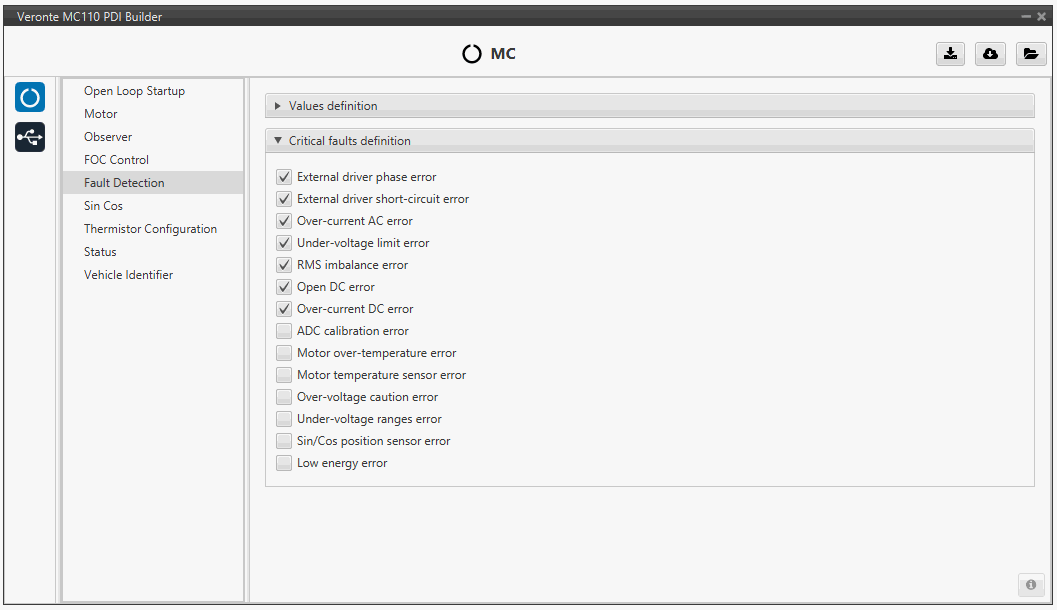Select the MC motor controller sidebar icon
1057x610 pixels.
(x=30, y=98)
